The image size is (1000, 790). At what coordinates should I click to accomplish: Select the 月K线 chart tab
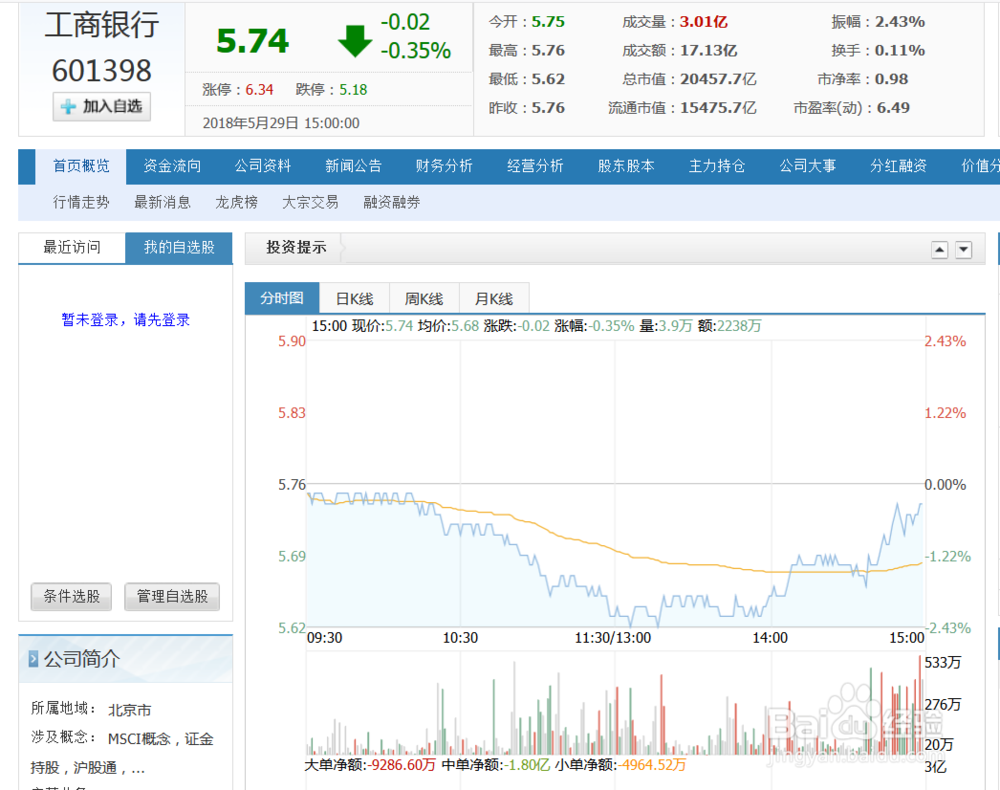pyautogui.click(x=494, y=298)
